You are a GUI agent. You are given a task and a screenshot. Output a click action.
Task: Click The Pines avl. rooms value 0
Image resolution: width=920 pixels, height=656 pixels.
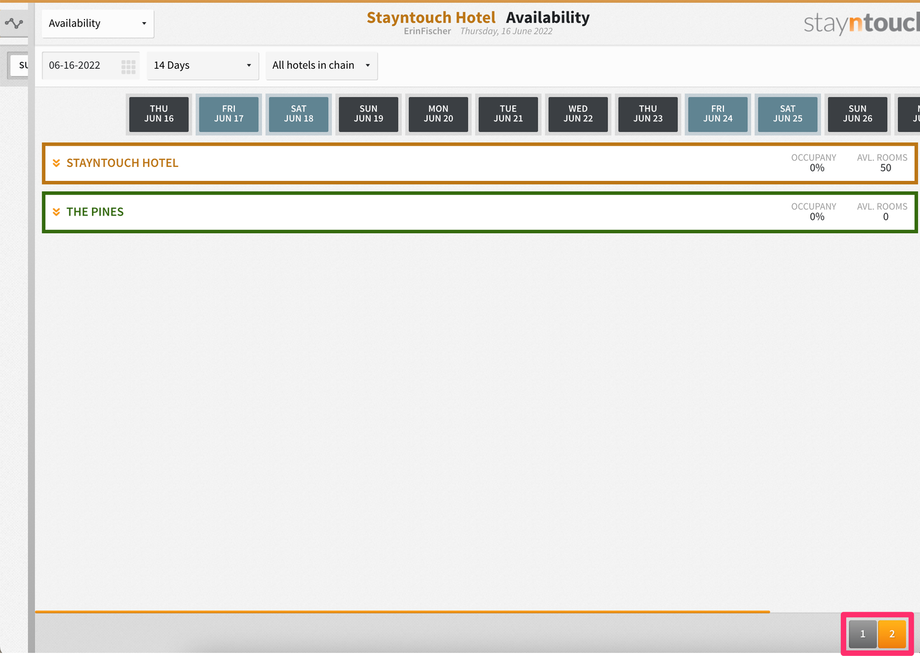click(885, 217)
